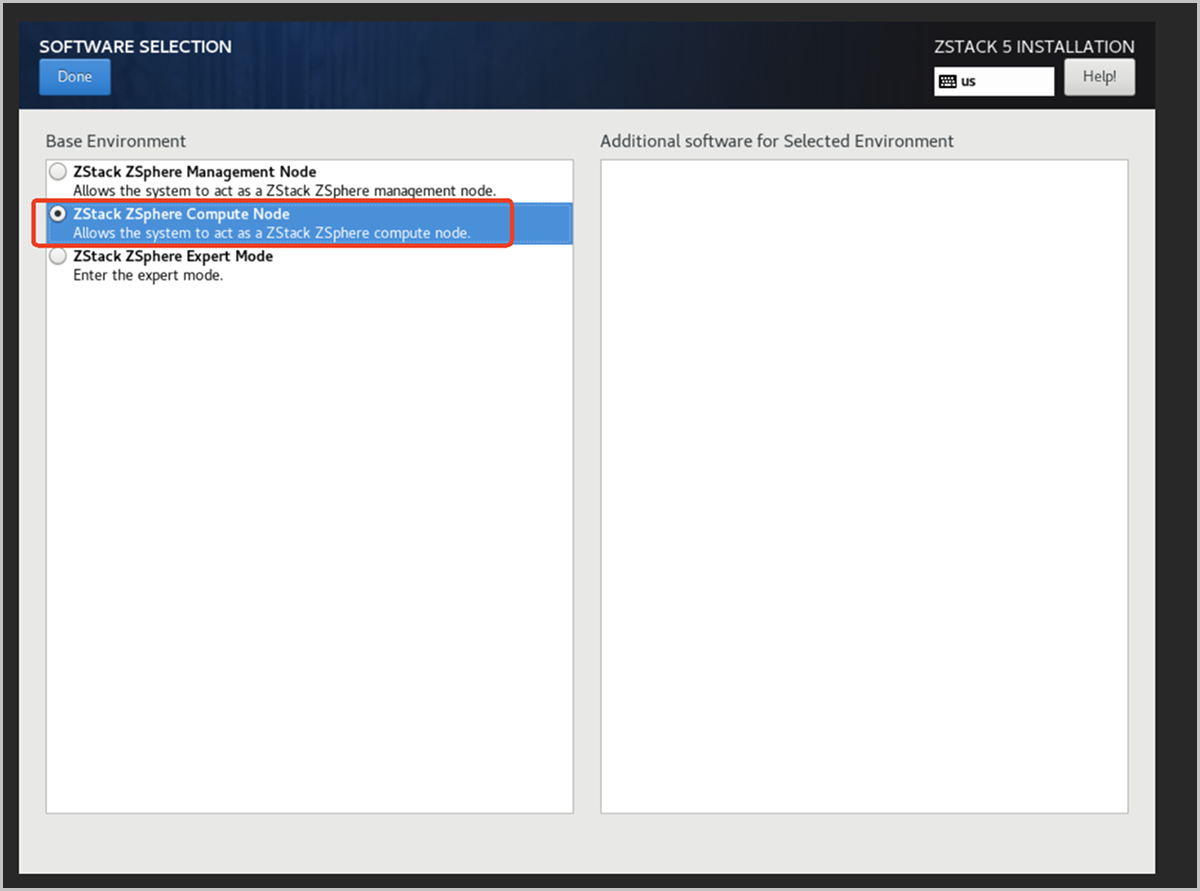This screenshot has width=1200, height=891.
Task: Click the 'ZStack ZSphere Compute Node' label
Action: point(182,214)
